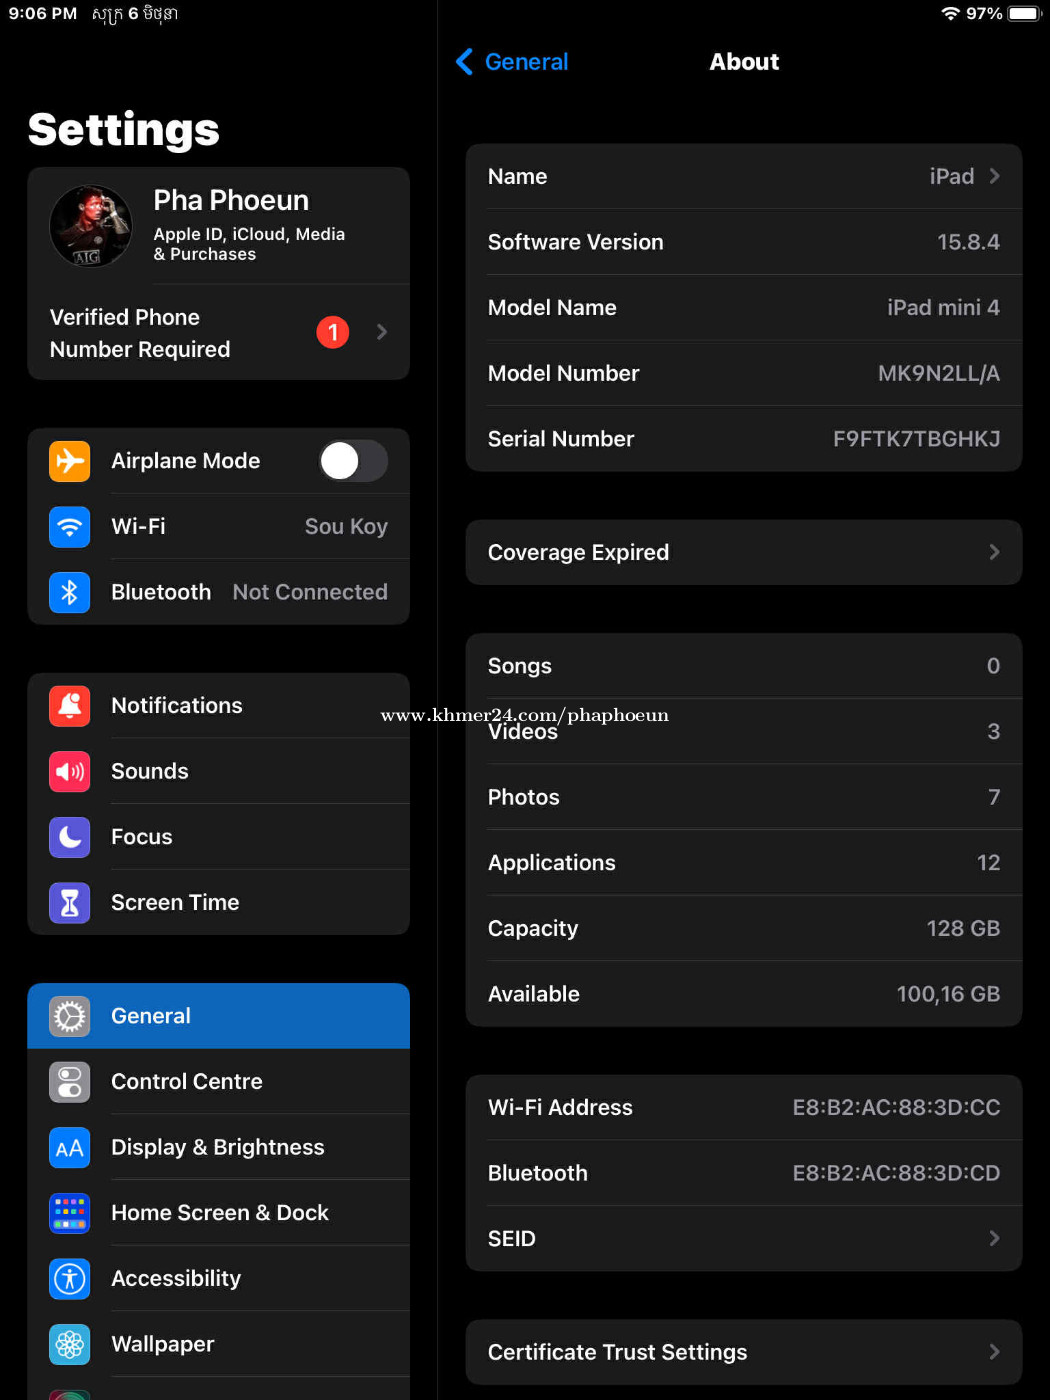Select Control Centre in sidebar
Screen dimensions: 1050x1400
pyautogui.click(x=219, y=1082)
